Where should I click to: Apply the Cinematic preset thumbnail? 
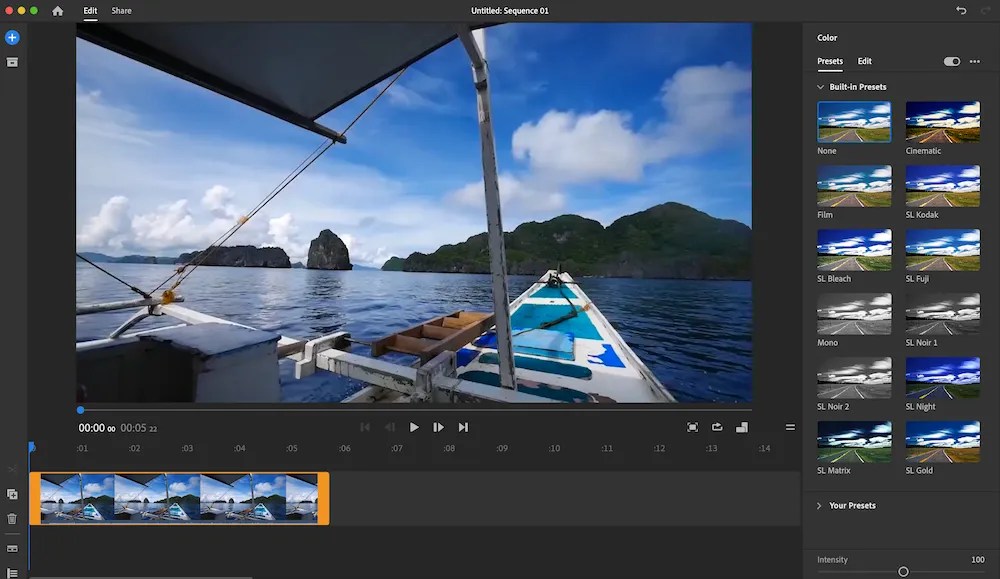click(x=942, y=119)
